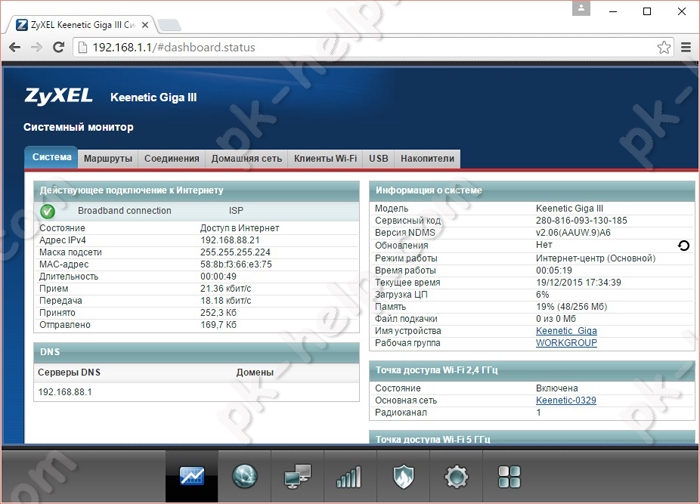700x504 pixels.
Task: Open the System settings gear icon
Action: click(456, 476)
